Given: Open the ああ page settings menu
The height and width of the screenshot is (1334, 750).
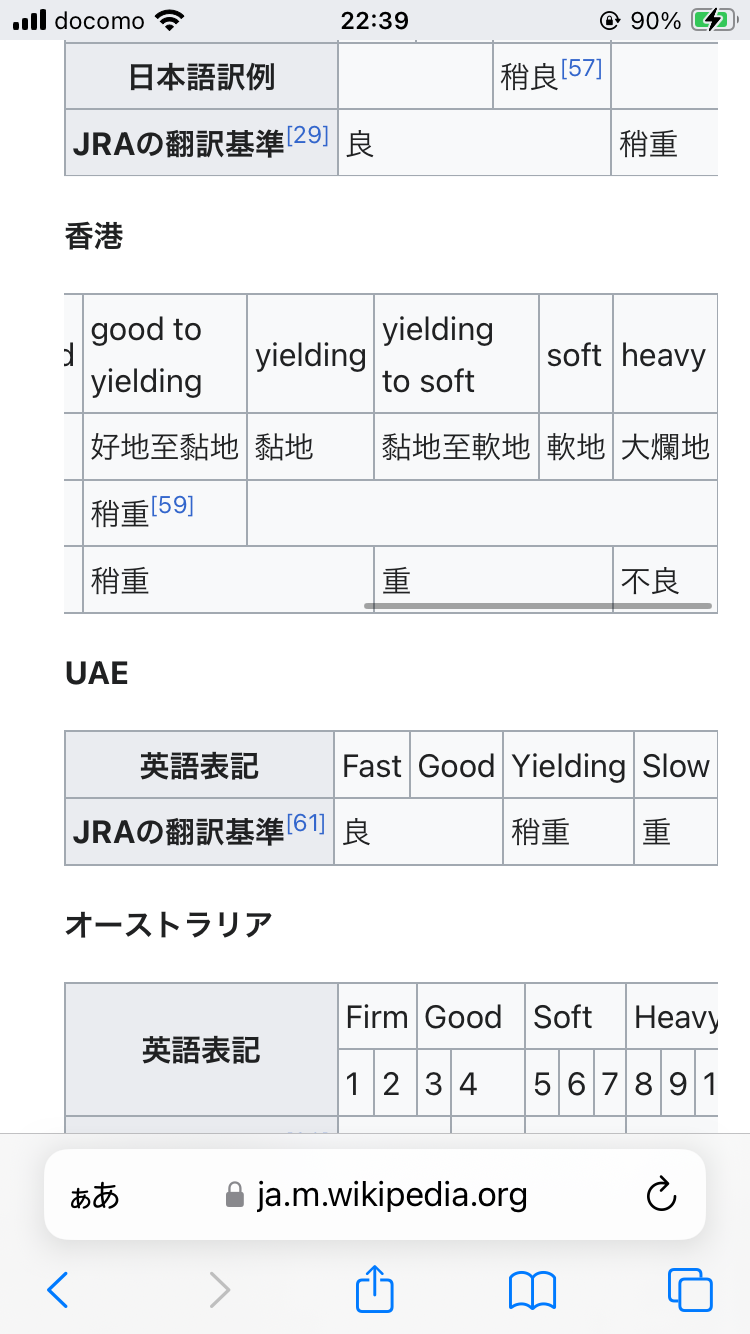Looking at the screenshot, I should (x=94, y=1195).
